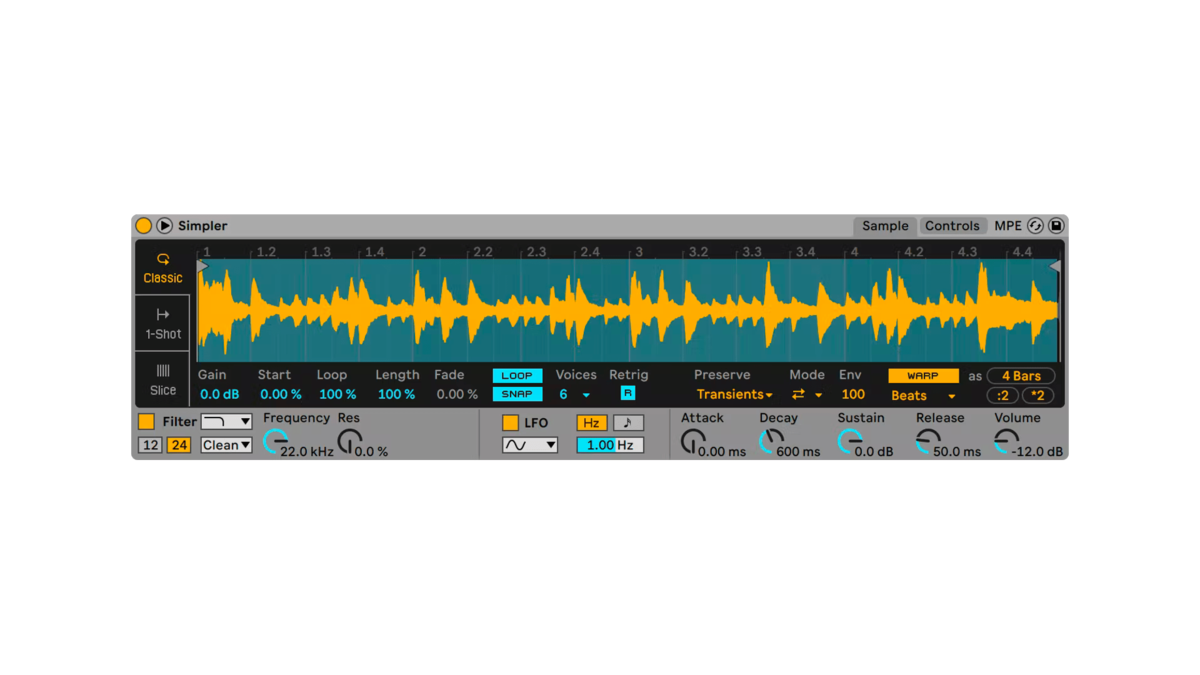Click the Sustain knob
Screen dimensions: 1200x675
pyautogui.click(x=849, y=441)
